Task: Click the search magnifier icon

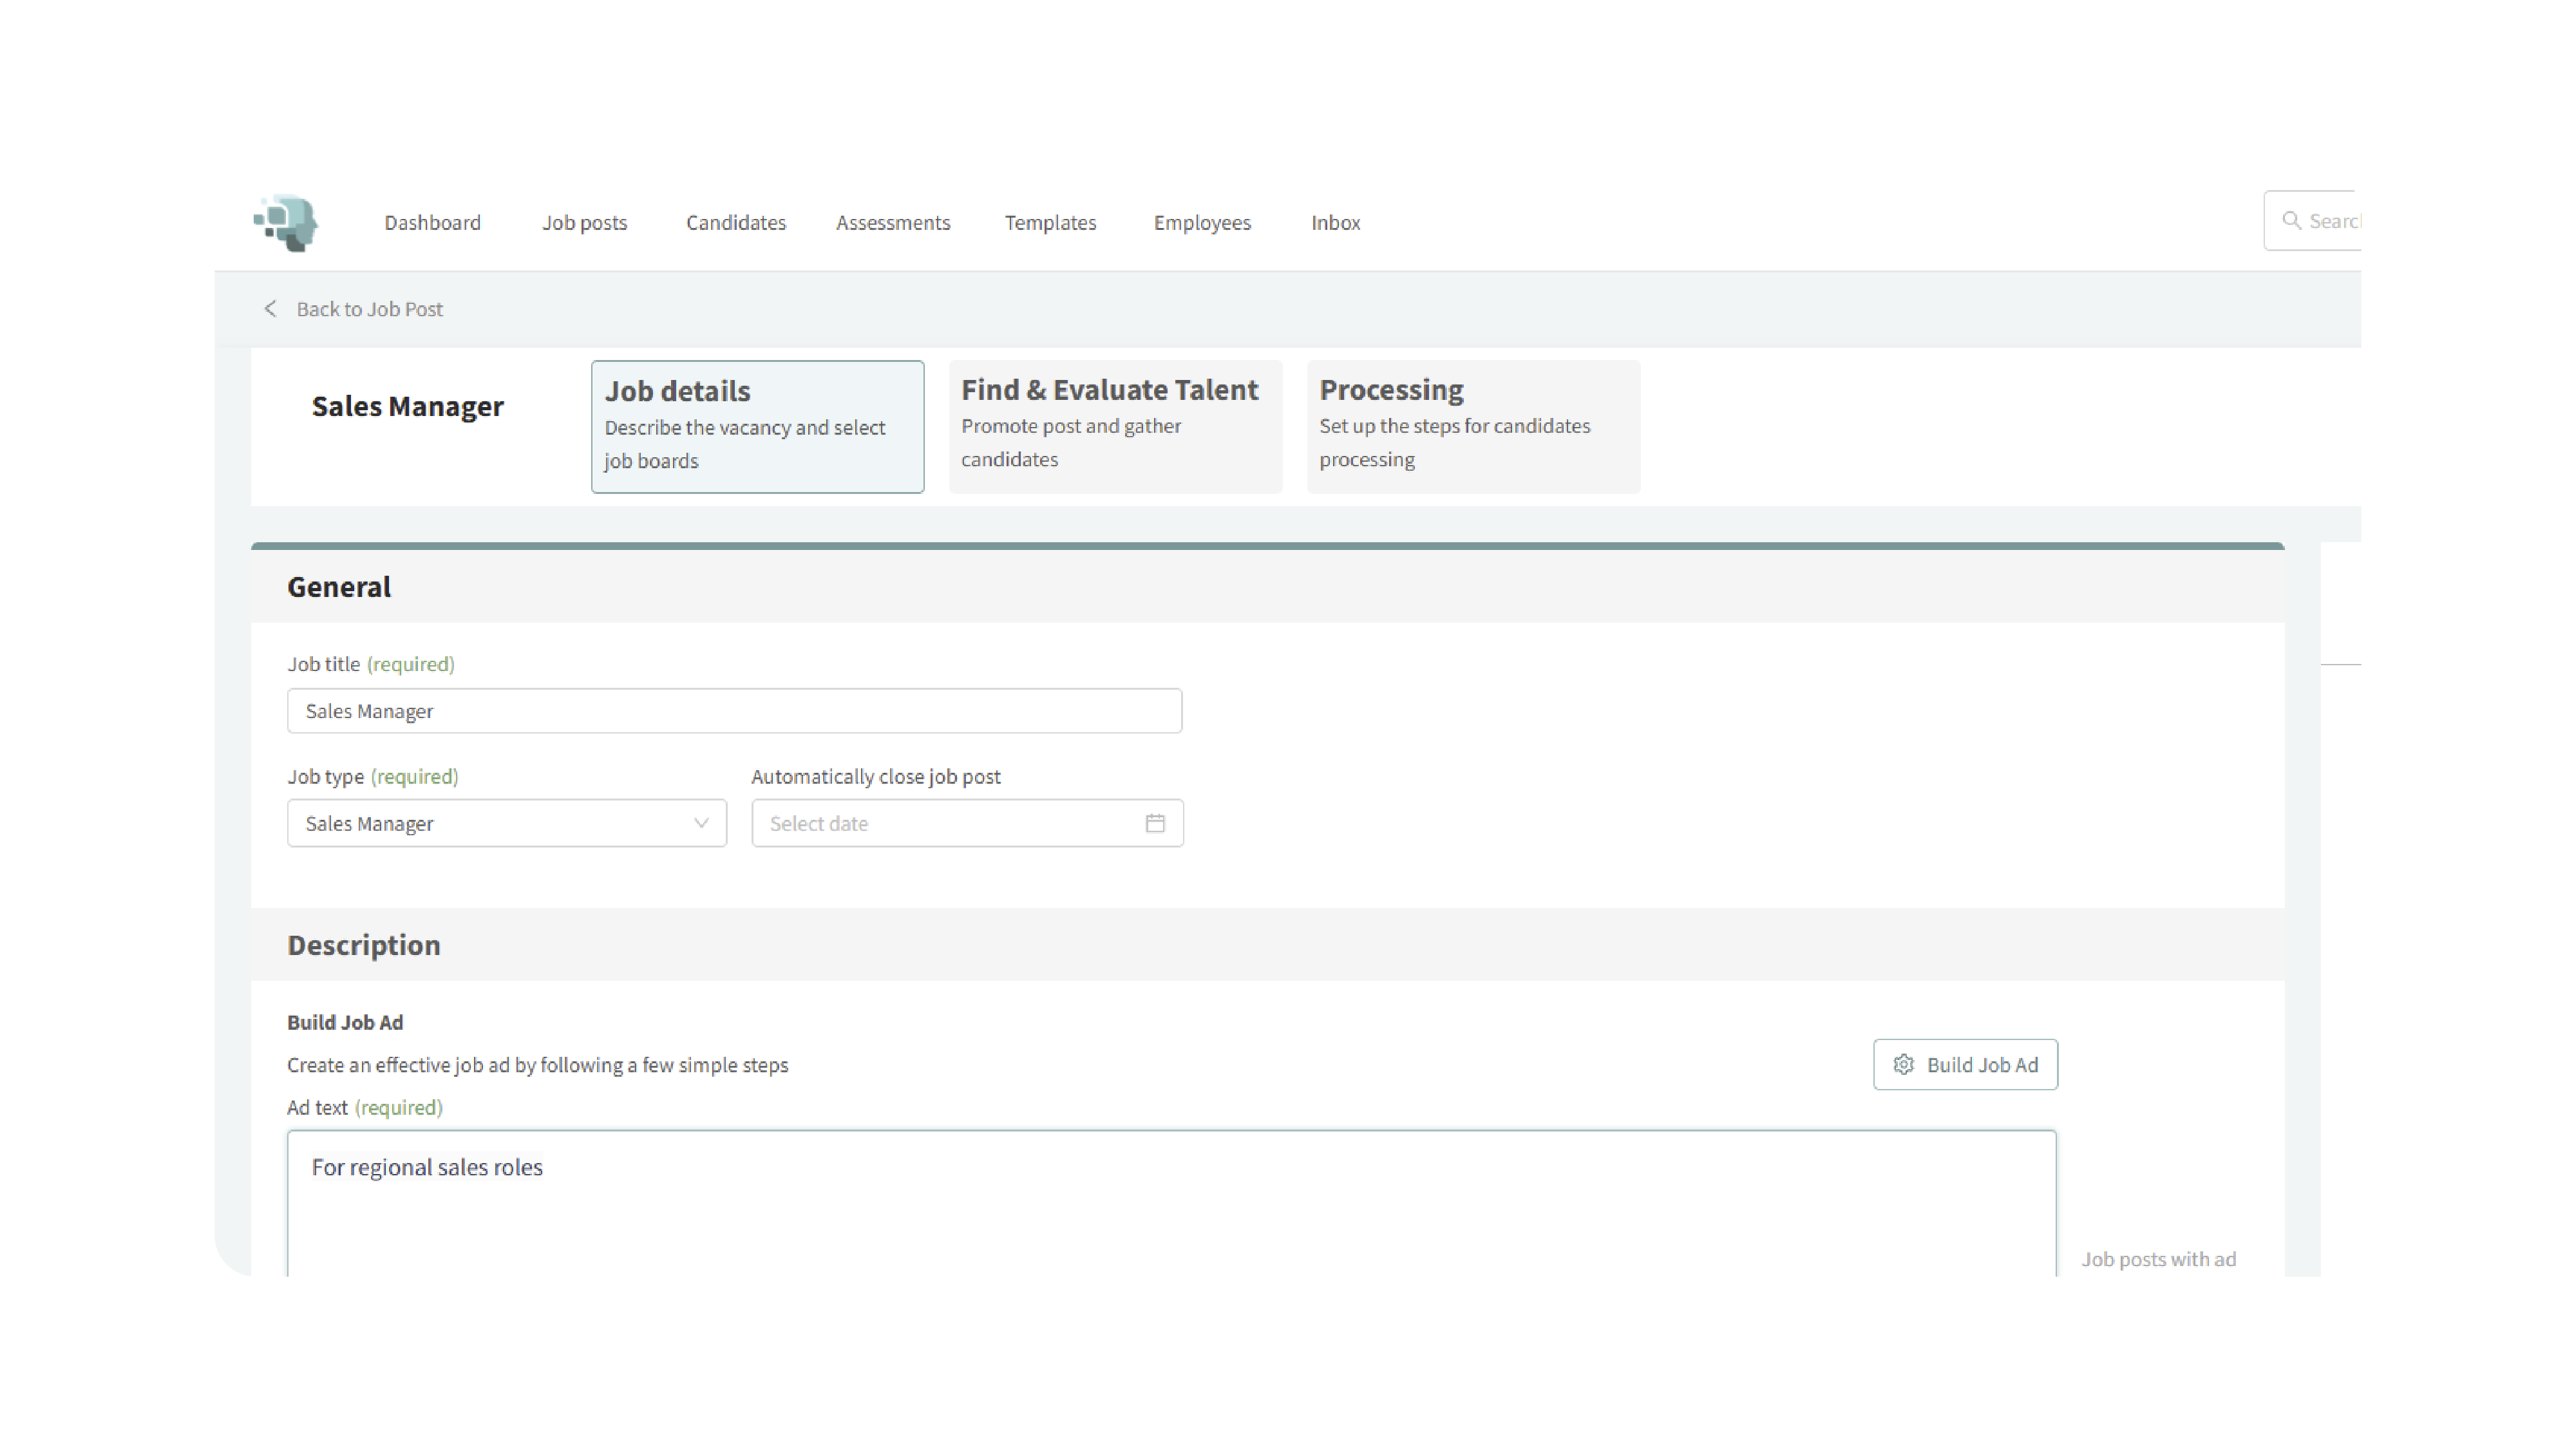Action: (2291, 221)
